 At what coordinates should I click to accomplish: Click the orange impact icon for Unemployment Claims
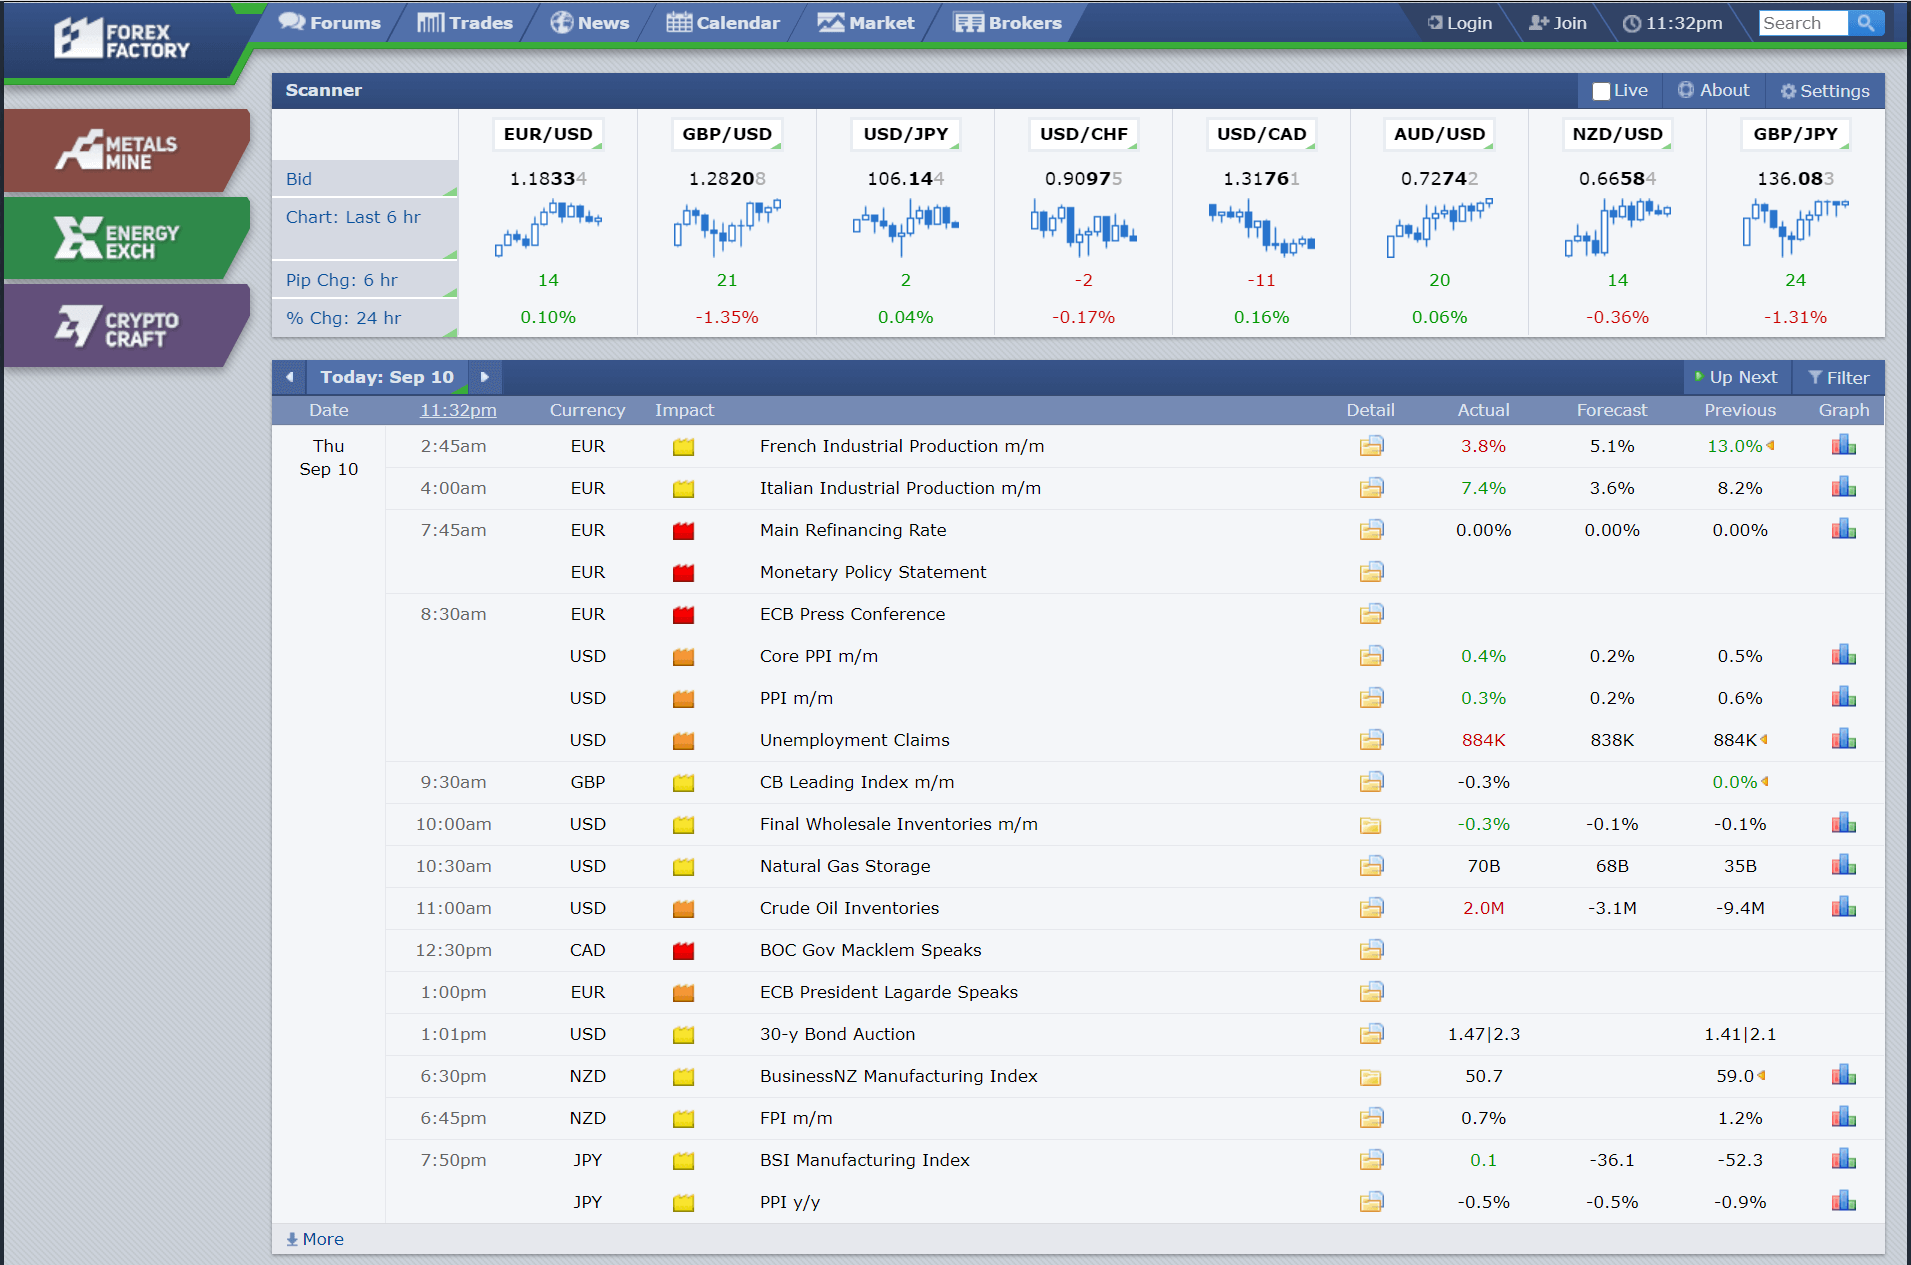click(683, 741)
